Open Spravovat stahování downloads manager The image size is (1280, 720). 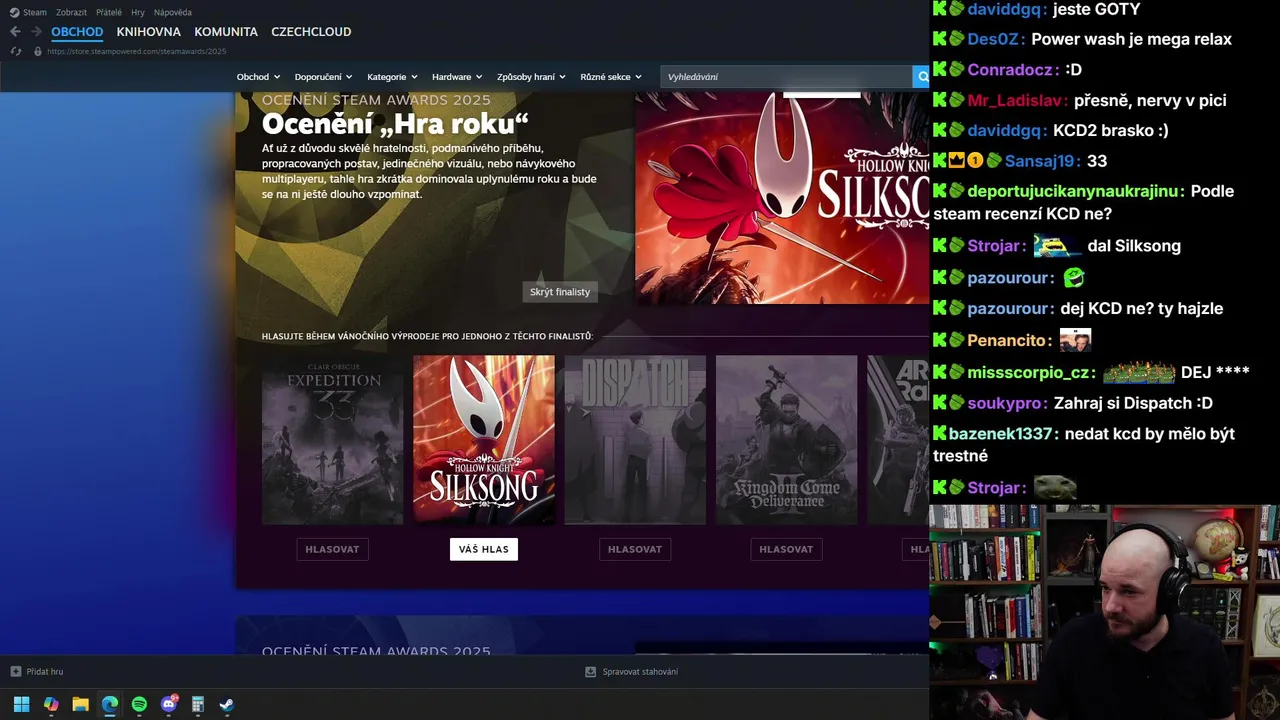point(640,671)
